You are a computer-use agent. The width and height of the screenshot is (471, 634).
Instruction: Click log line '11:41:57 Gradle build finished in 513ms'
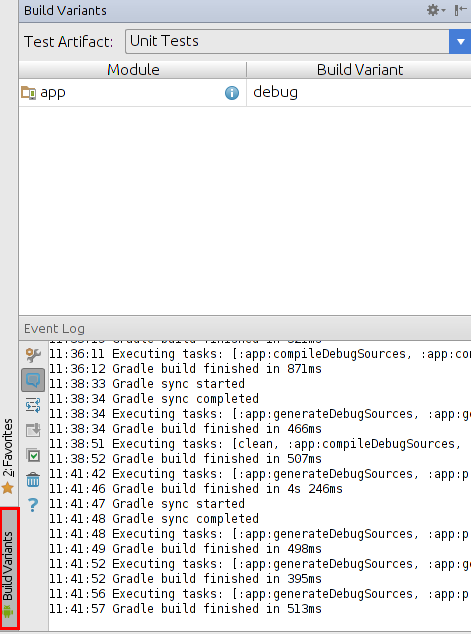tap(185, 609)
